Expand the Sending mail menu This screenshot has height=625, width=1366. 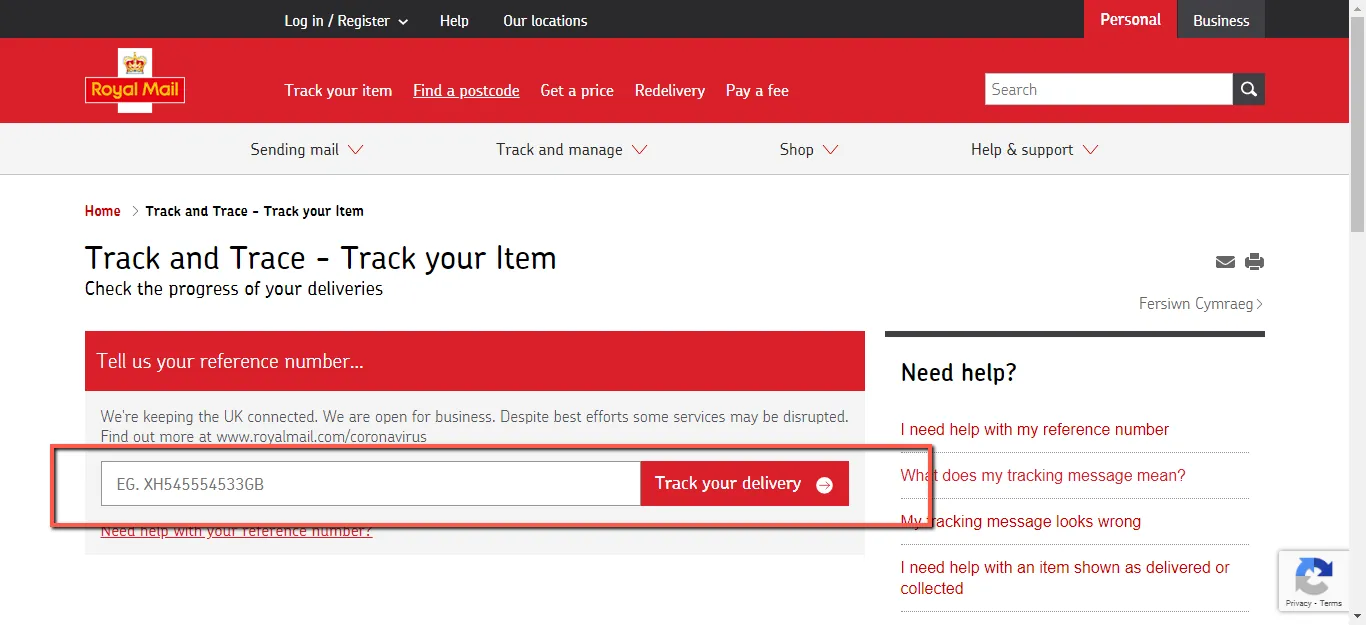coord(306,149)
